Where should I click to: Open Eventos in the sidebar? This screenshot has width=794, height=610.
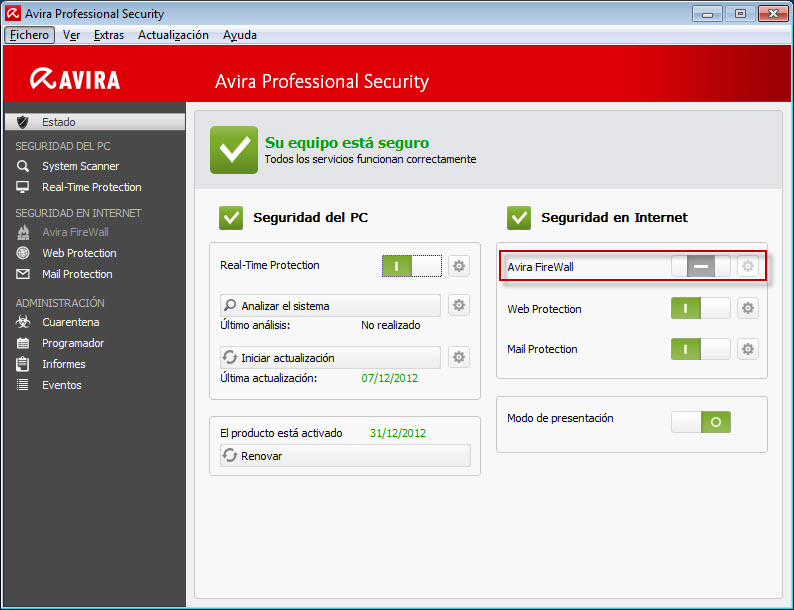pos(62,385)
